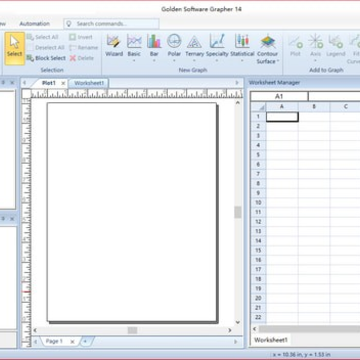Image resolution: width=360 pixels, height=360 pixels.
Task: Click the blank plot page
Action: (x=132, y=211)
